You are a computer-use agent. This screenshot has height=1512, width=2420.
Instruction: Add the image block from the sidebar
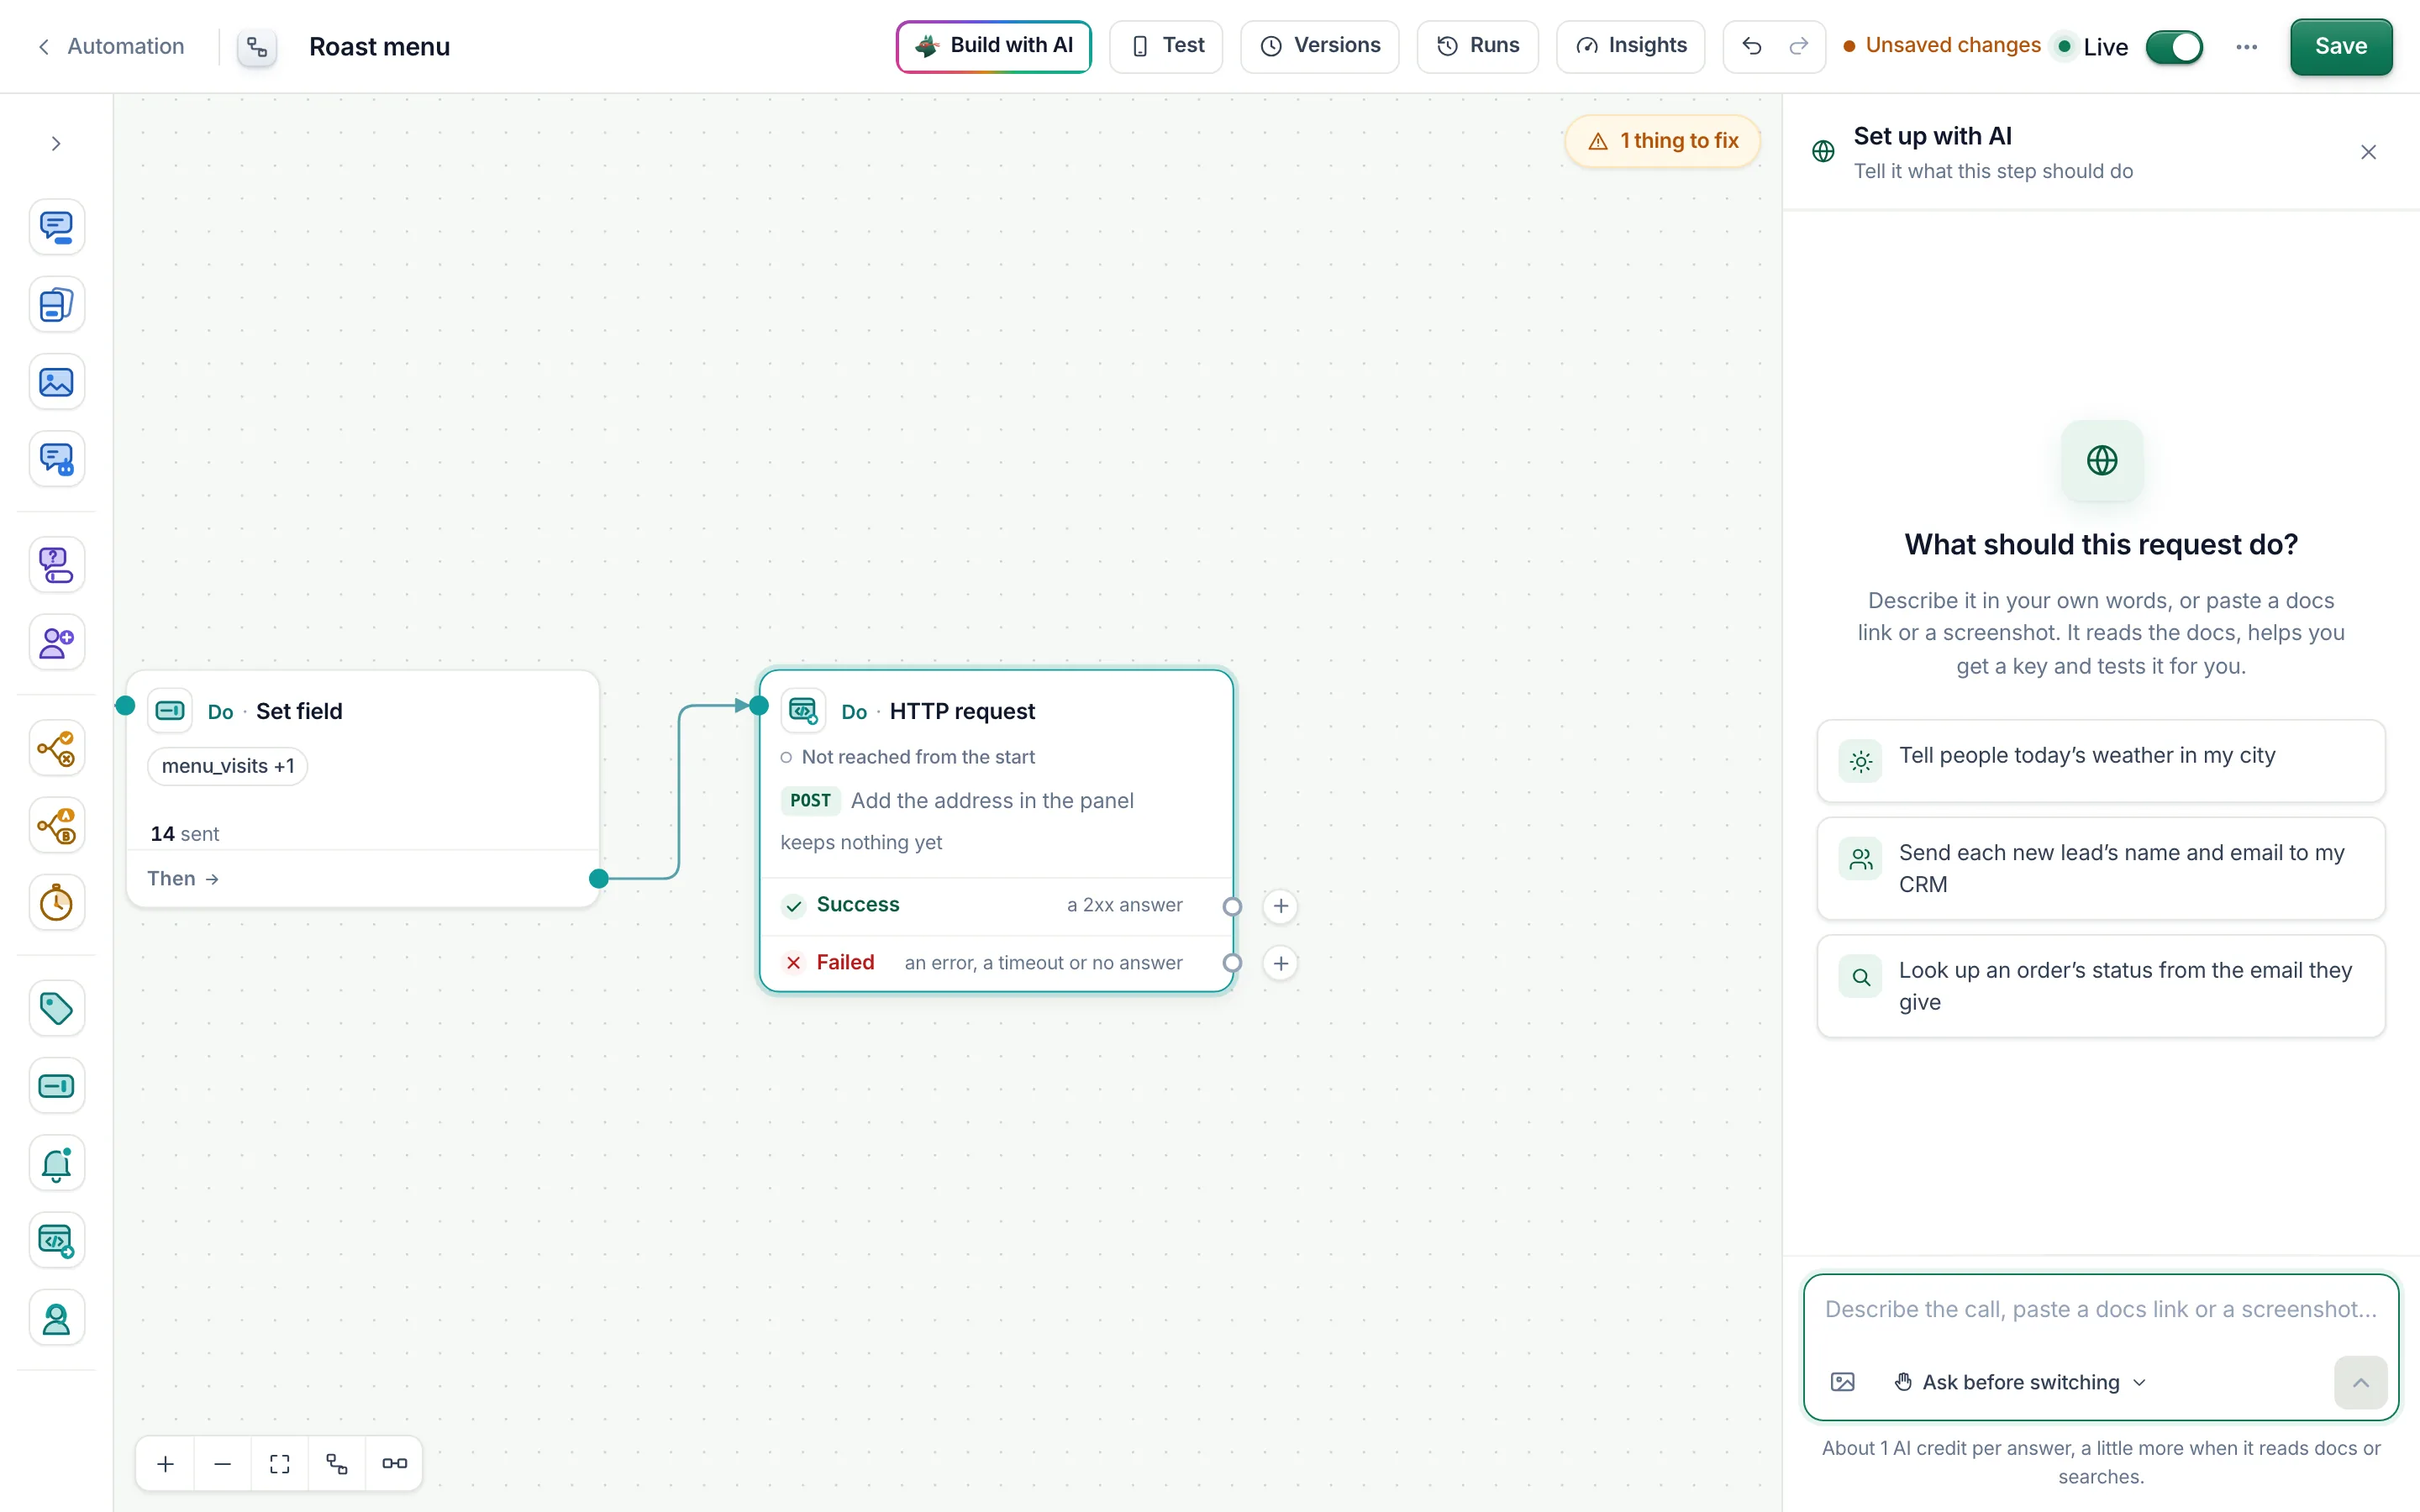click(56, 382)
